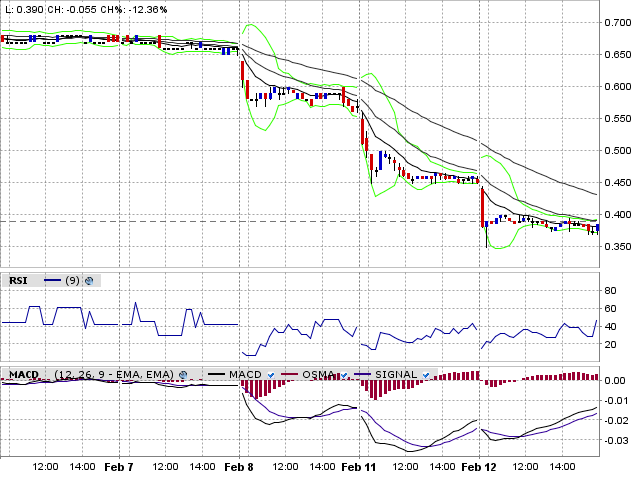Click the 0.450 price axis label
Screen dimensions: 640x480
[x=618, y=182]
